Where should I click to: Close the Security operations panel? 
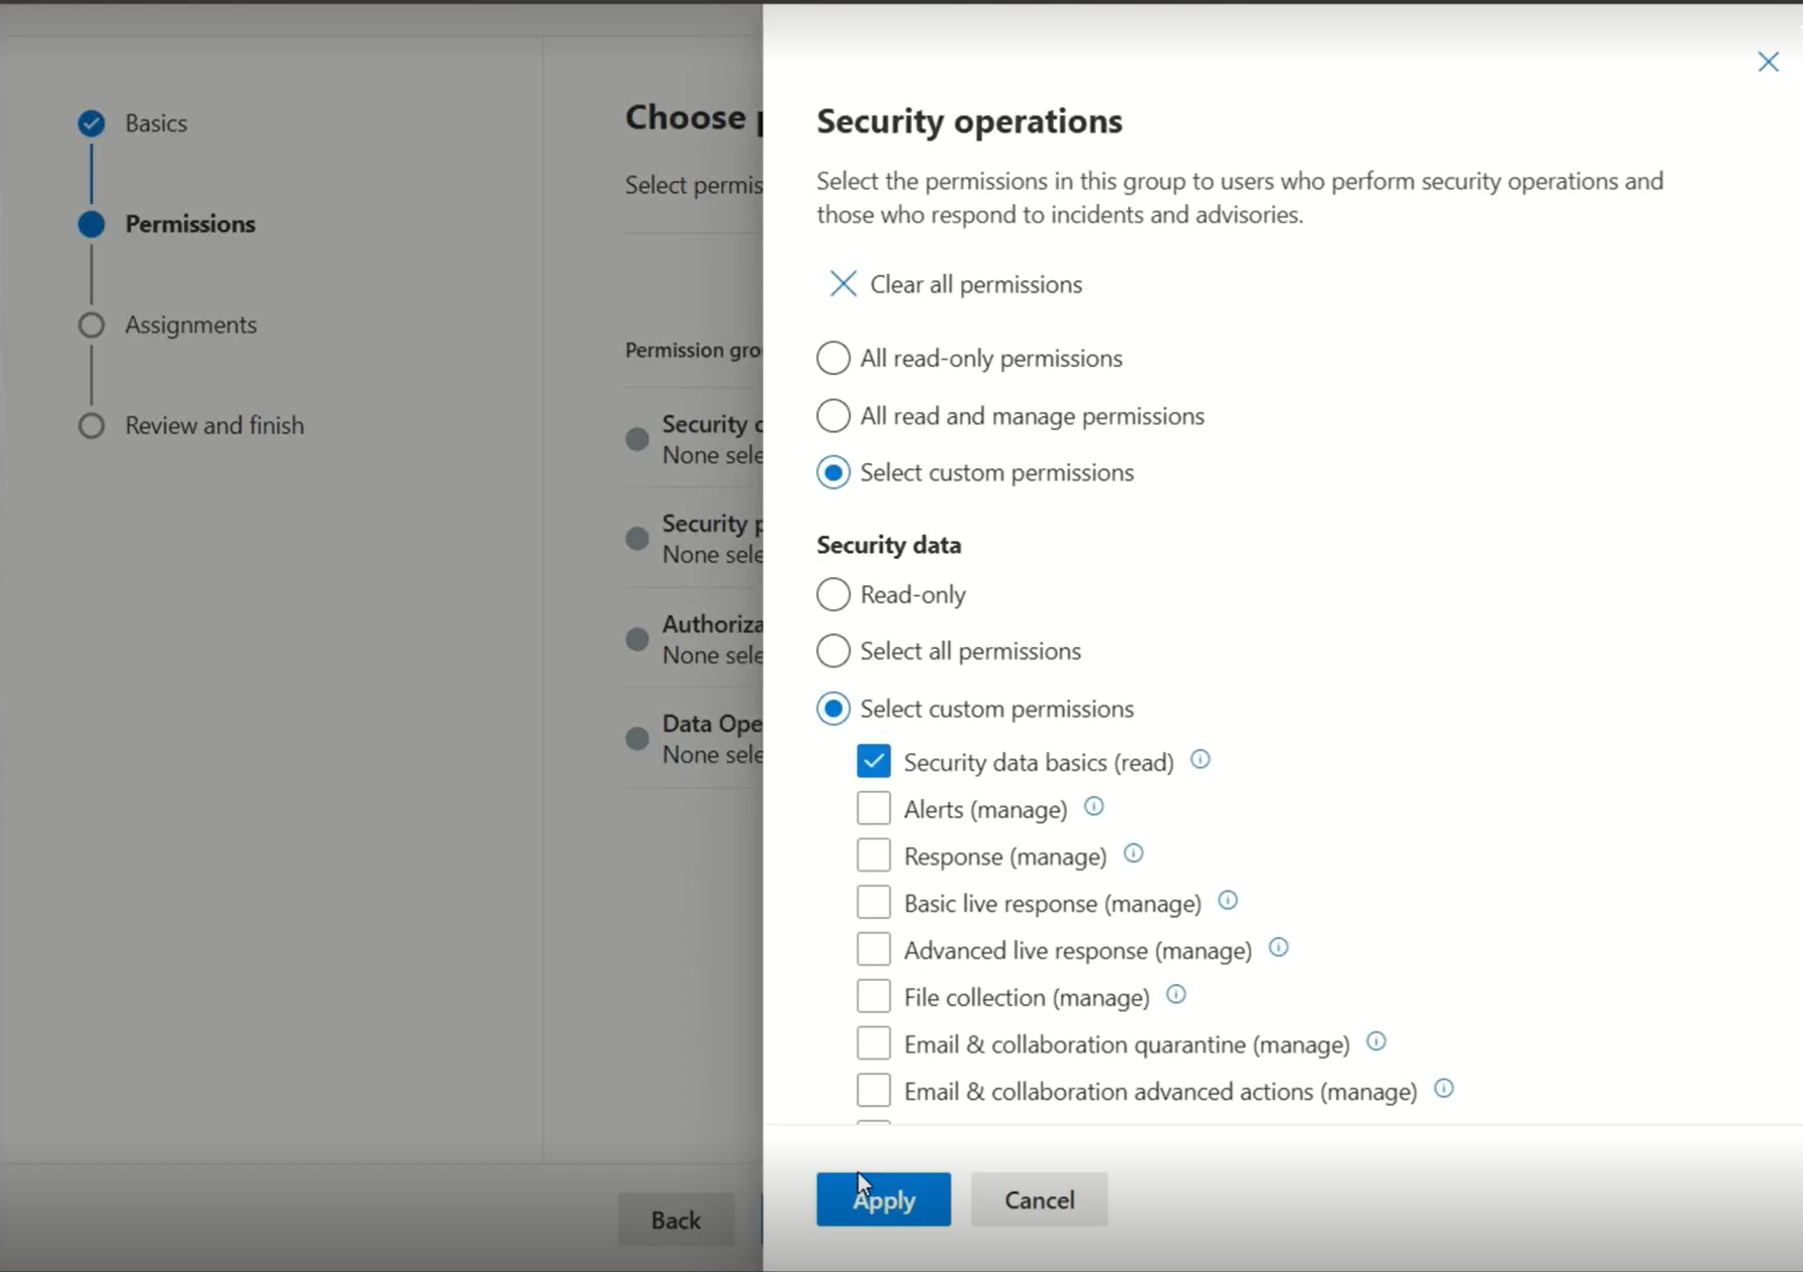coord(1769,62)
